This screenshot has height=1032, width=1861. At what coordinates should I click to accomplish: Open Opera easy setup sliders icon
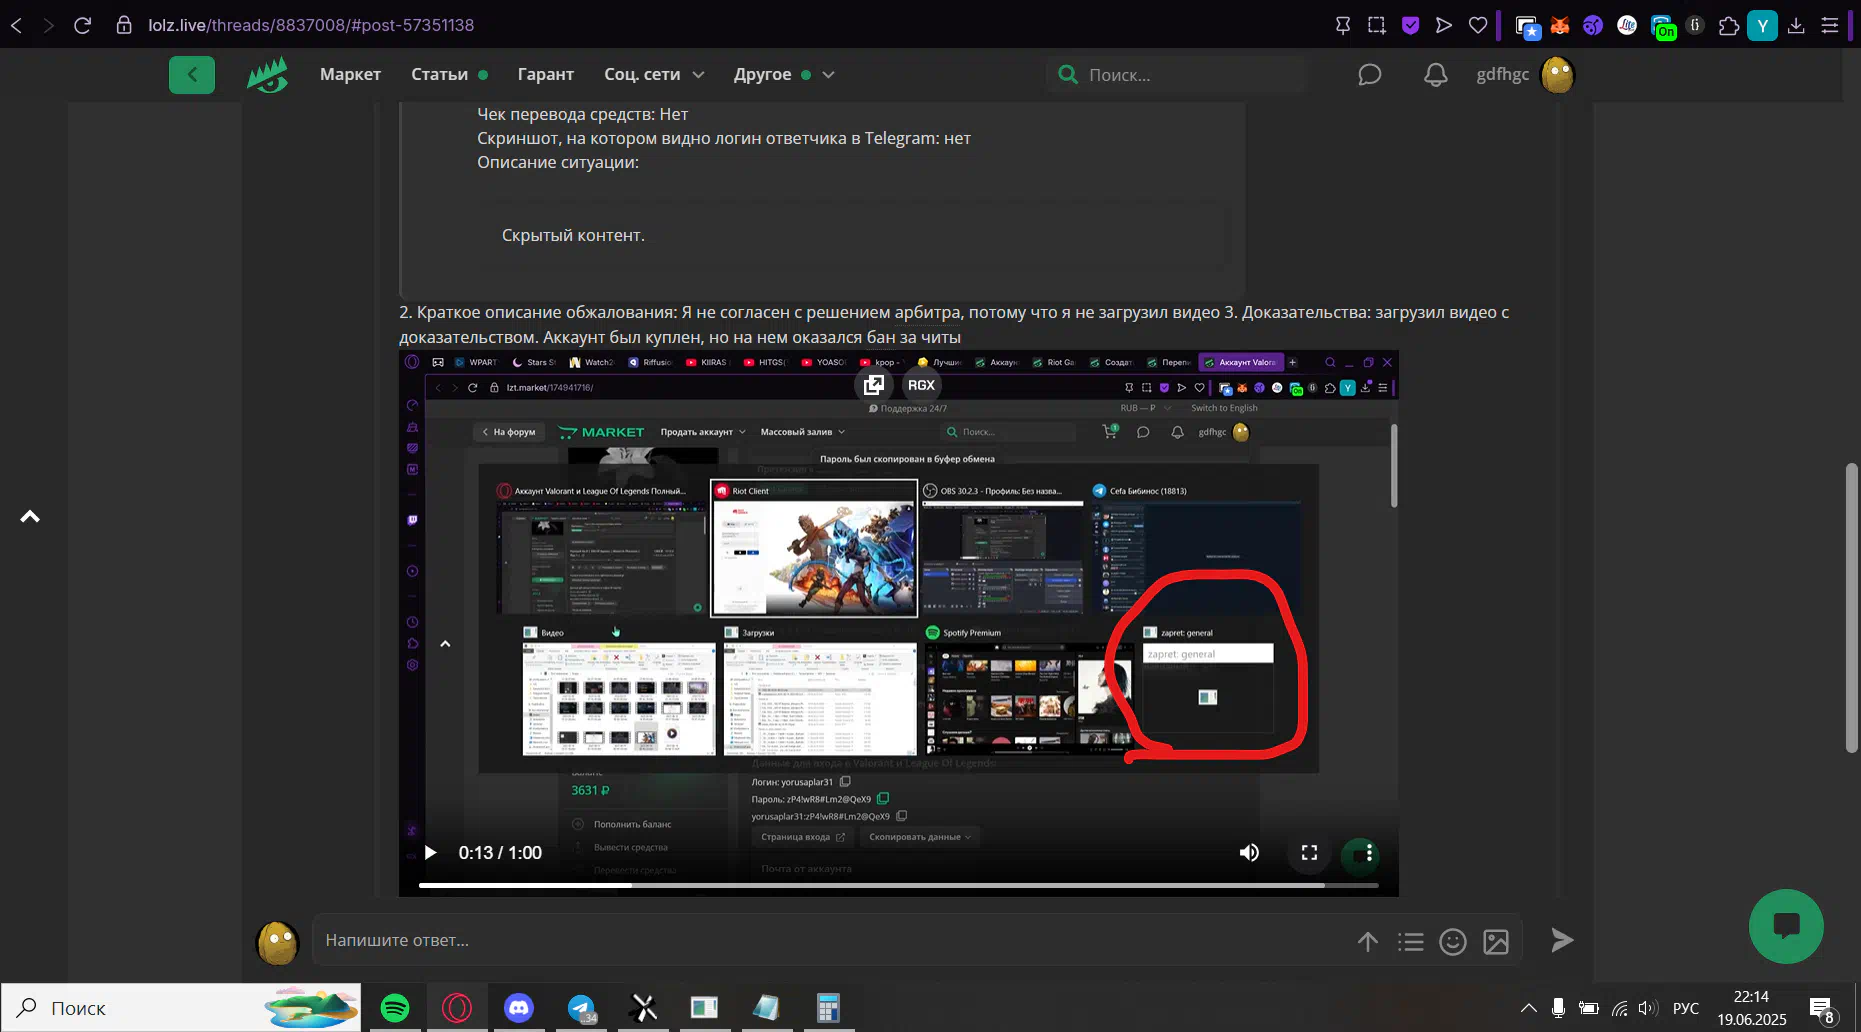click(1830, 26)
